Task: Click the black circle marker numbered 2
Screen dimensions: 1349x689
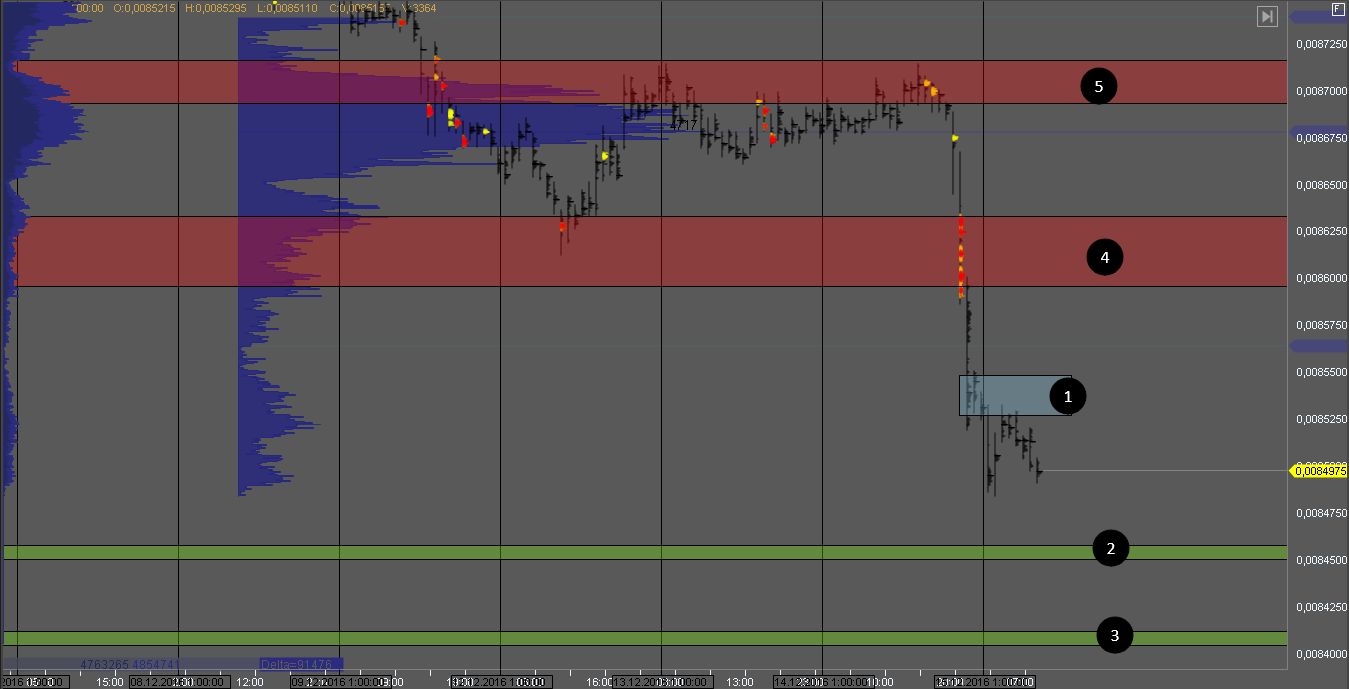Action: coord(1110,548)
